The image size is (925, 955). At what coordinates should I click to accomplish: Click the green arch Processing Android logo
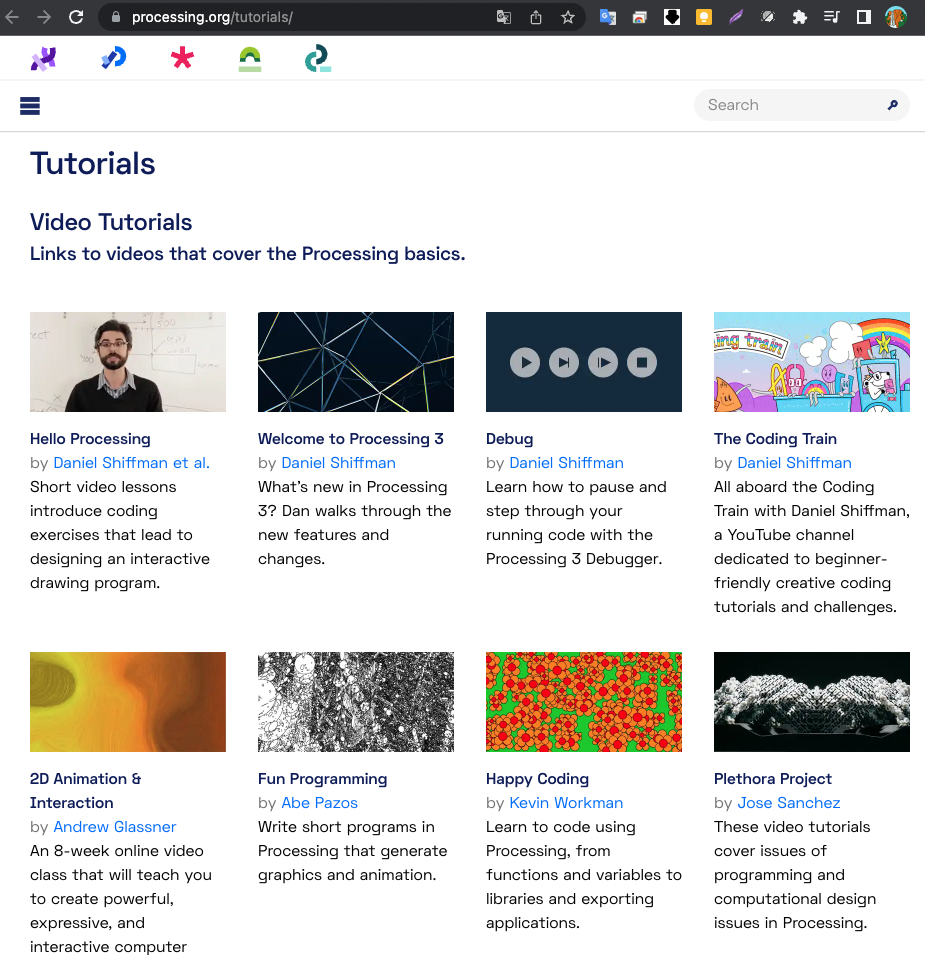click(250, 60)
